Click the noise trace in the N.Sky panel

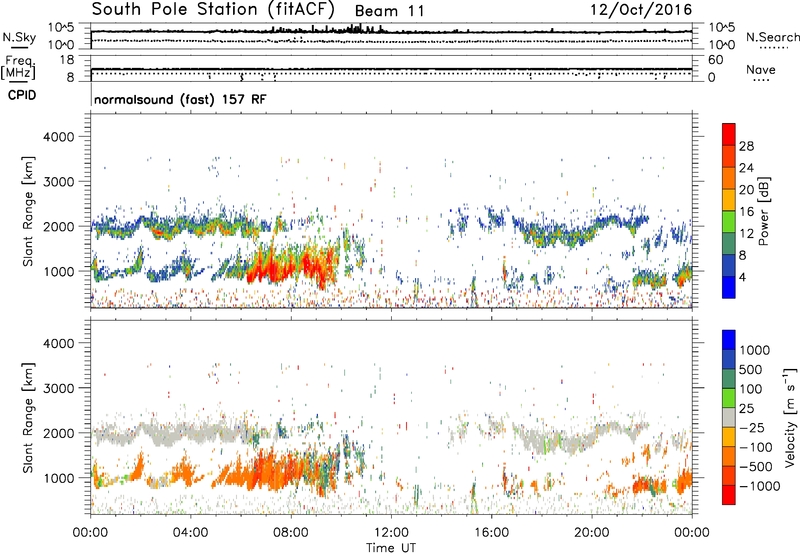point(391,31)
